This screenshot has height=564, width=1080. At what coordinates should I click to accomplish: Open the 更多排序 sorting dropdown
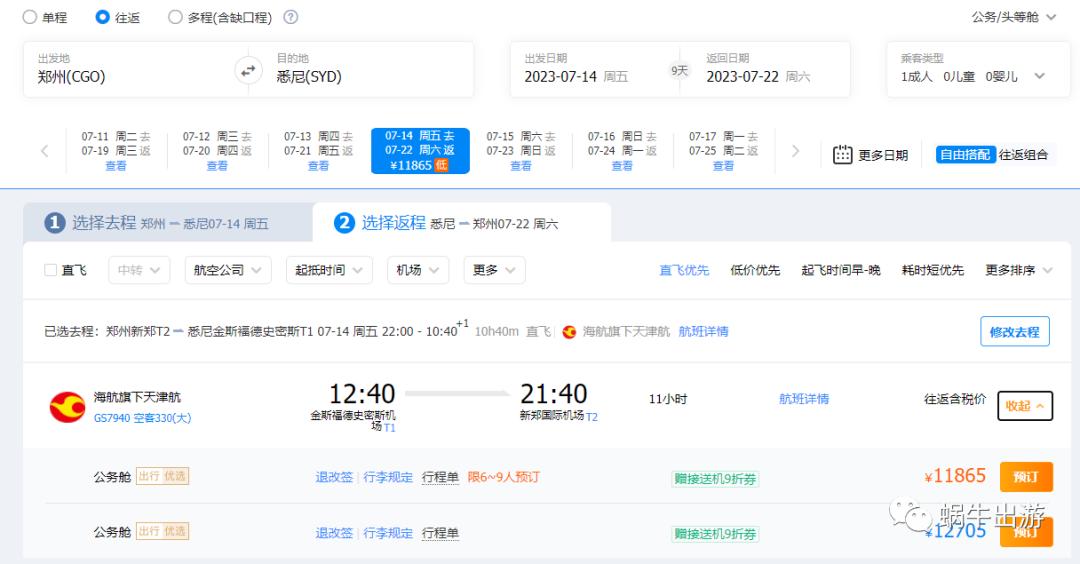(x=1019, y=270)
